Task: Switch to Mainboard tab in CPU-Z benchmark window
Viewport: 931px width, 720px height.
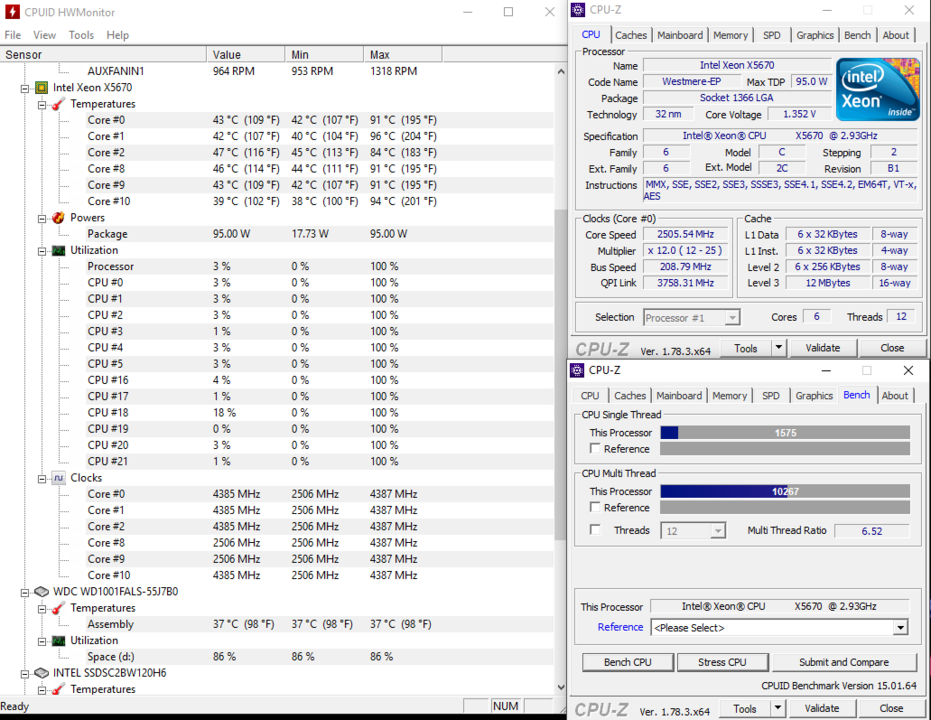Action: point(679,395)
